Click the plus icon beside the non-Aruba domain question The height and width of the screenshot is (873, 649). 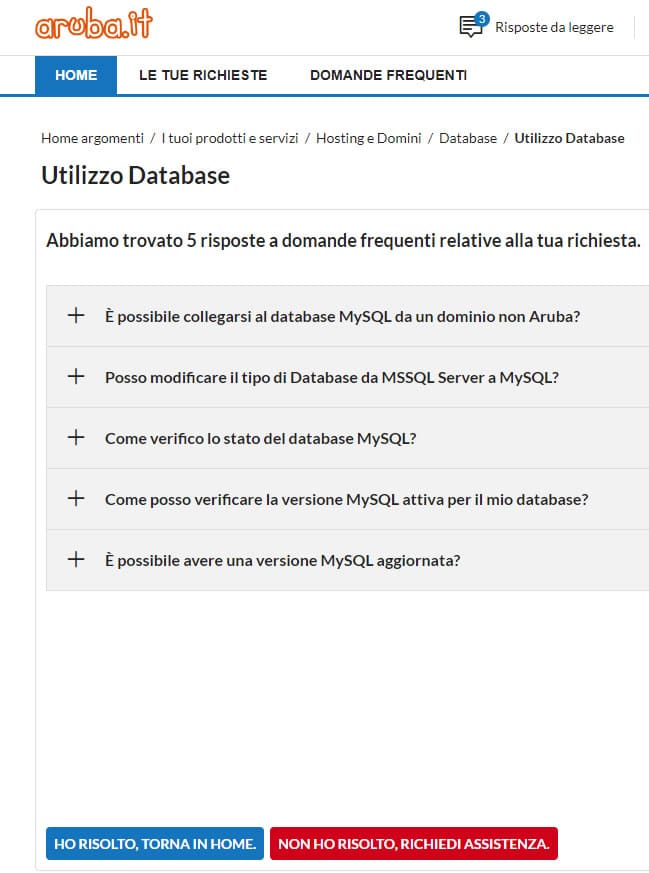(x=75, y=316)
